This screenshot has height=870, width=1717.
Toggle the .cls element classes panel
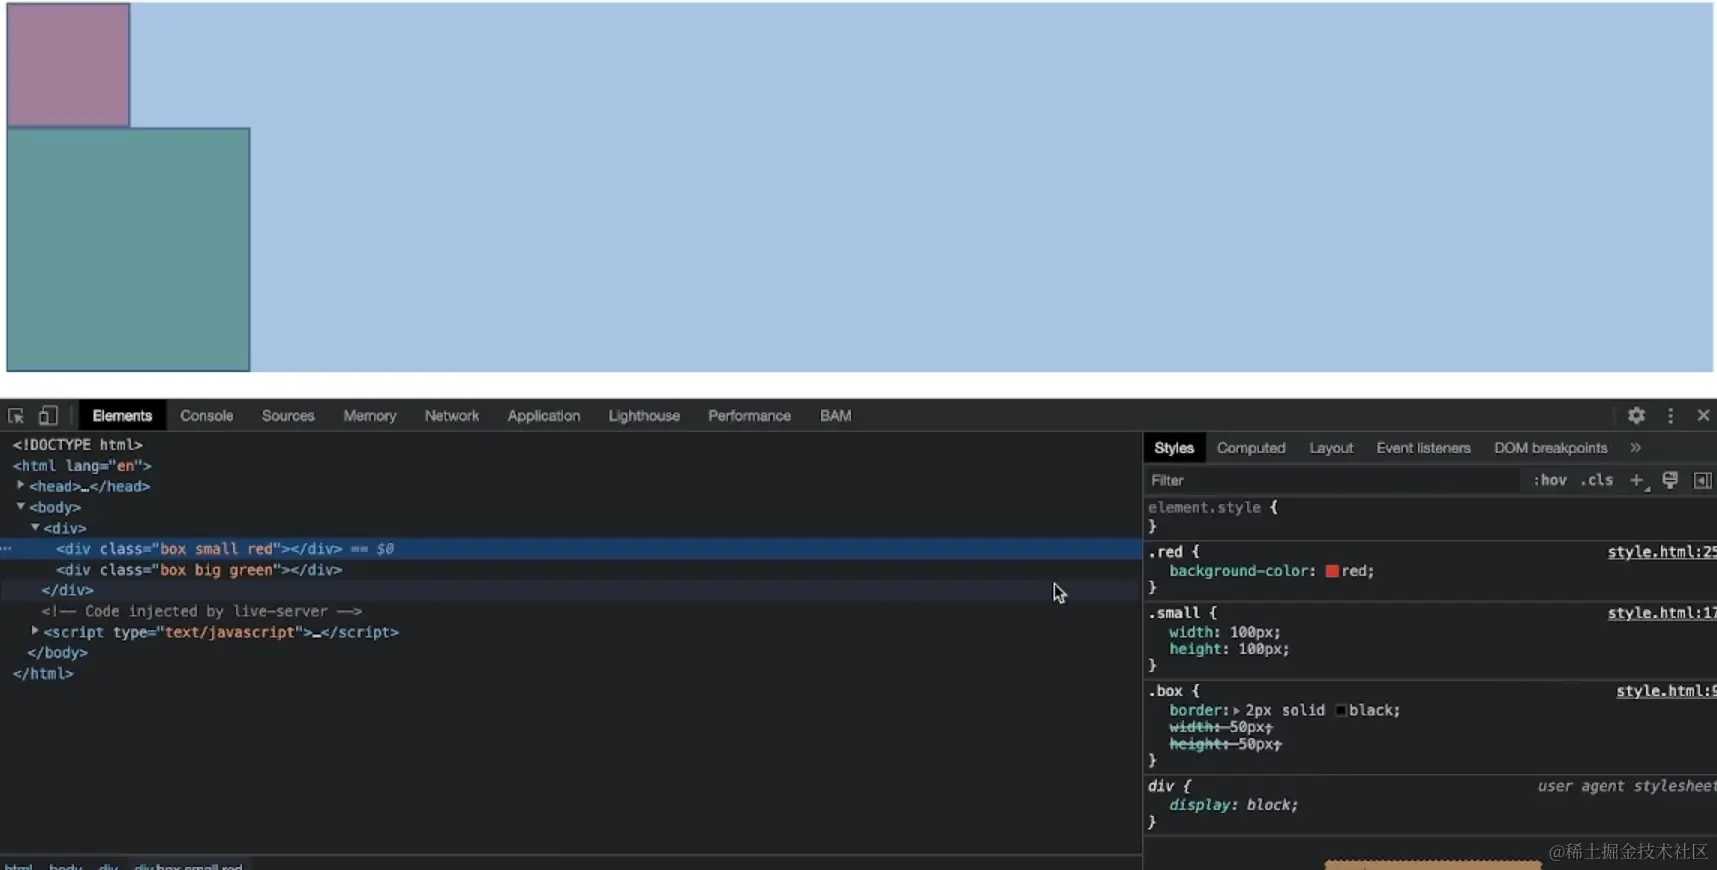point(1597,480)
